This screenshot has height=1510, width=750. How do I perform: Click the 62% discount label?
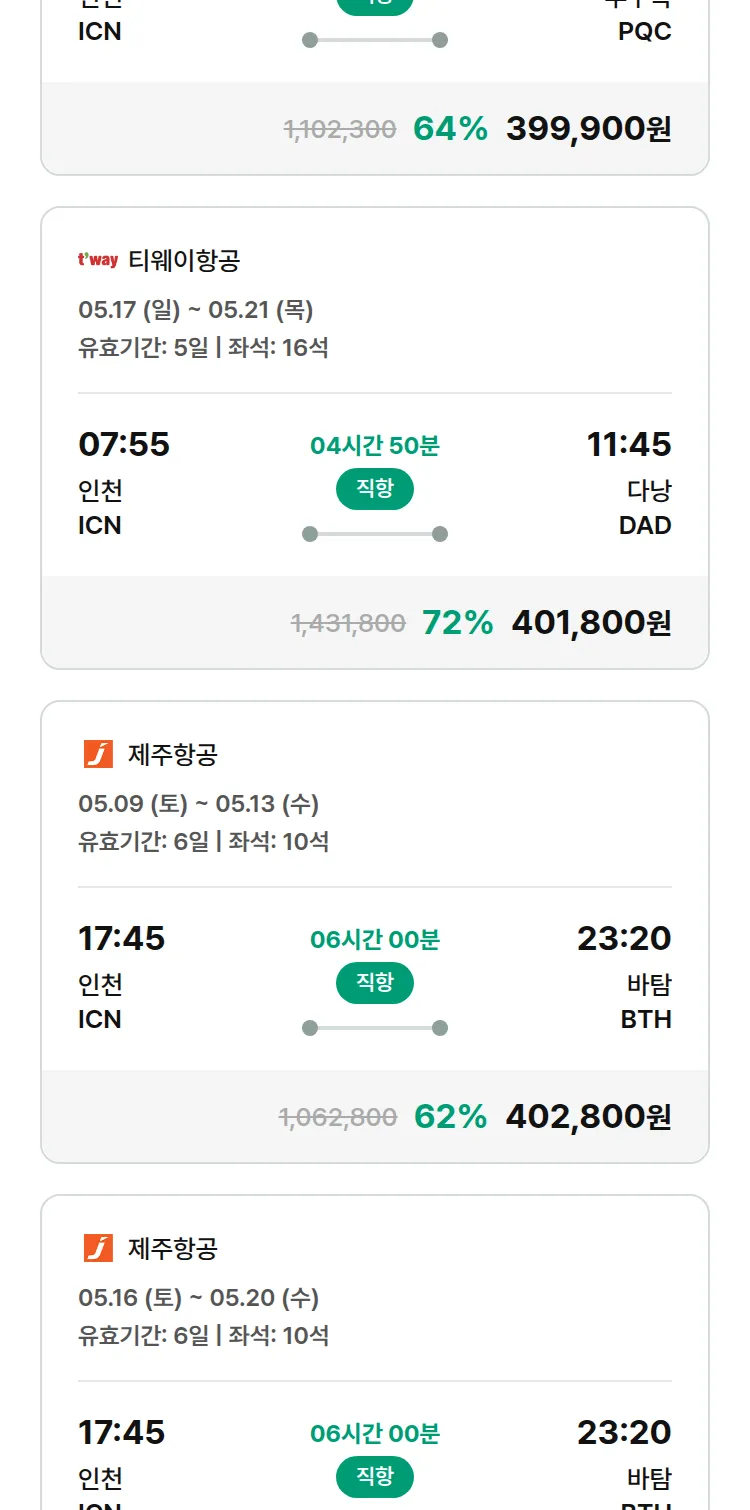point(450,1117)
